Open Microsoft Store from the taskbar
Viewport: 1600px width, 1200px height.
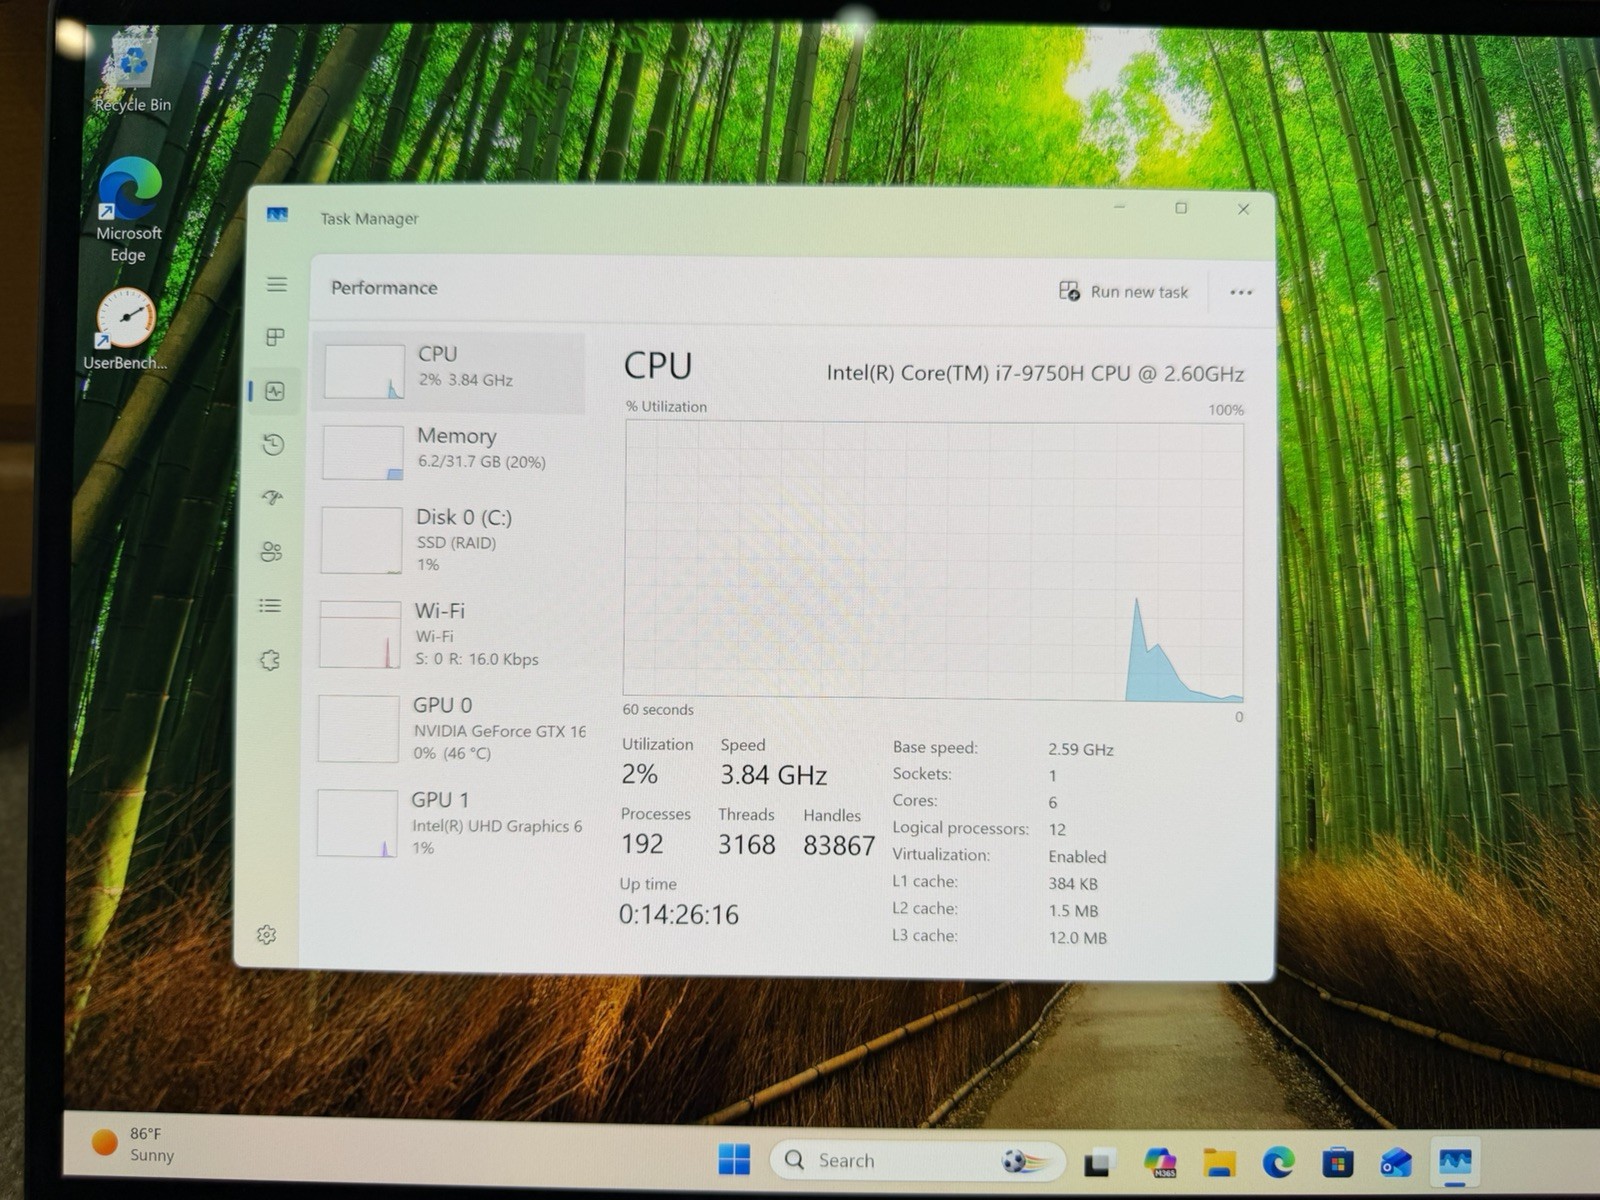tap(1337, 1163)
